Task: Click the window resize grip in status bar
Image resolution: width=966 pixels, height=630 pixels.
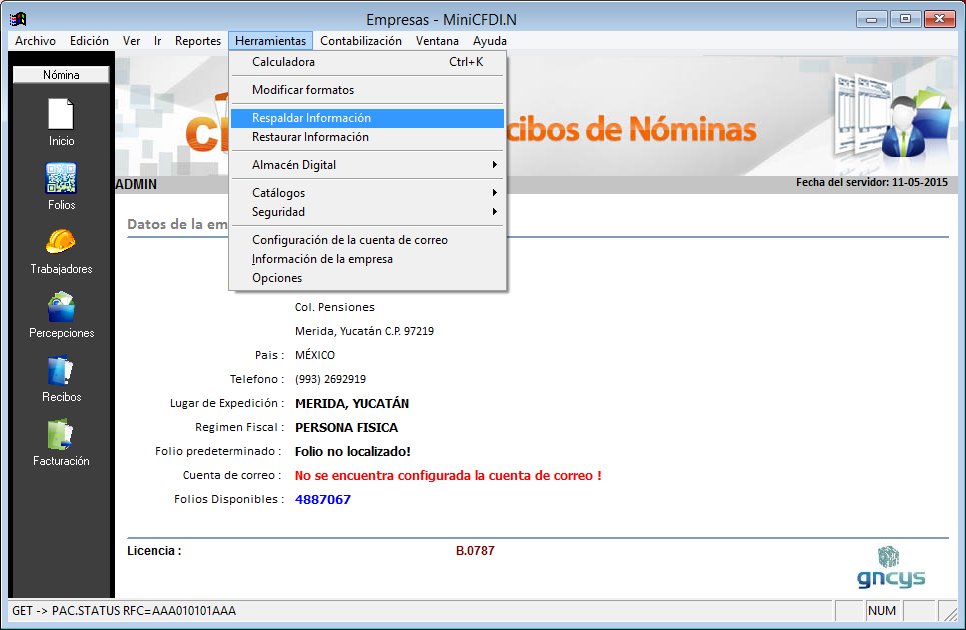Action: click(951, 613)
